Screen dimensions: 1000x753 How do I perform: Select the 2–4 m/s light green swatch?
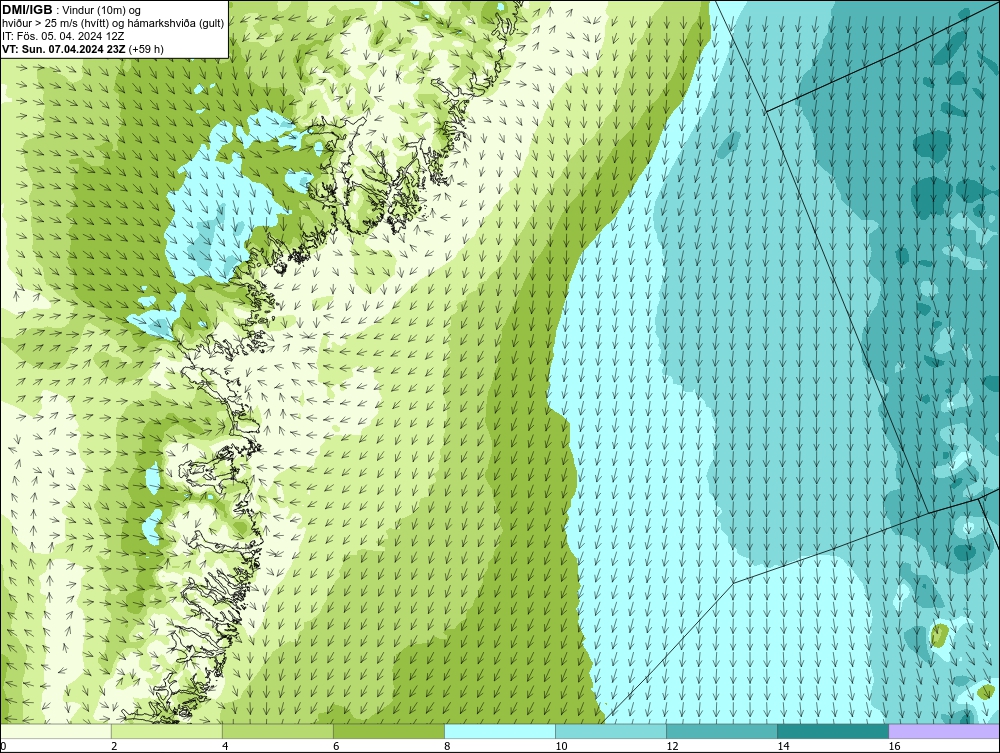point(166,731)
